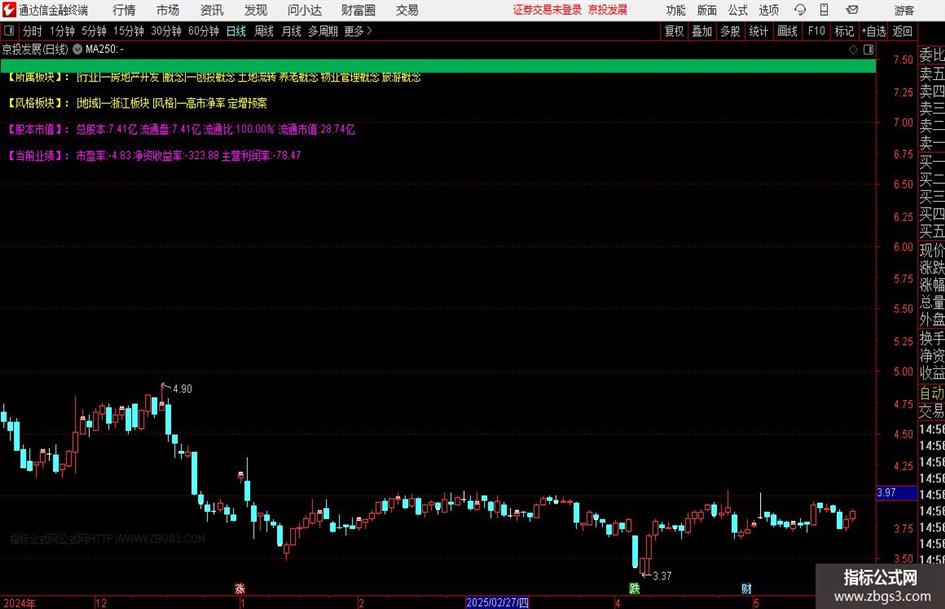945x609 pixels.
Task: Switch to the 60分钟 period tab
Action: tap(203, 31)
